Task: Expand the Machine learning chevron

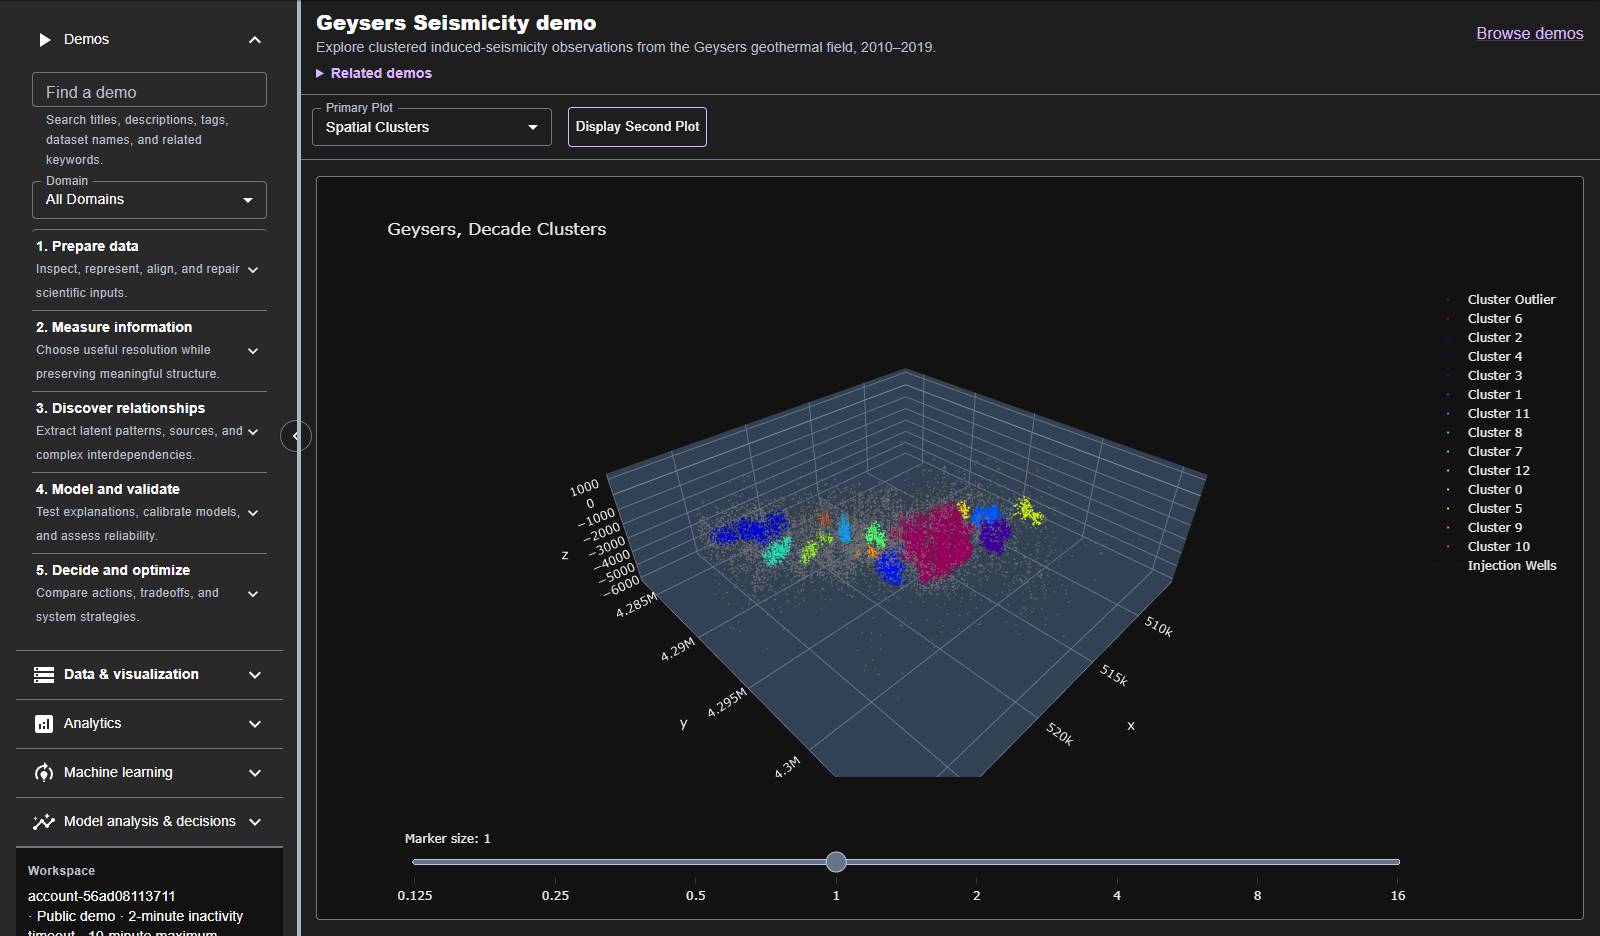Action: pos(255,773)
